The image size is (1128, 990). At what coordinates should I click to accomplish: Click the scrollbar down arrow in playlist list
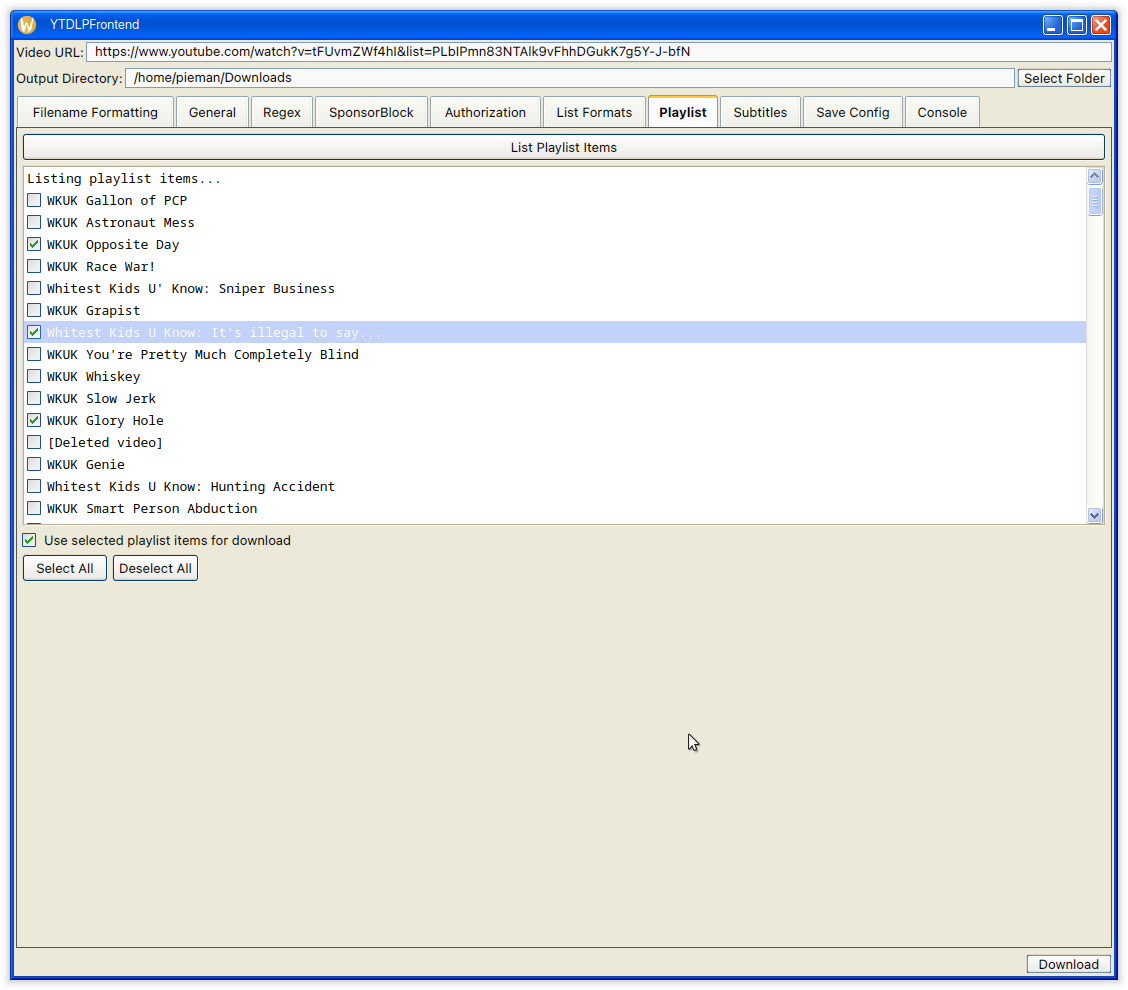click(1094, 515)
